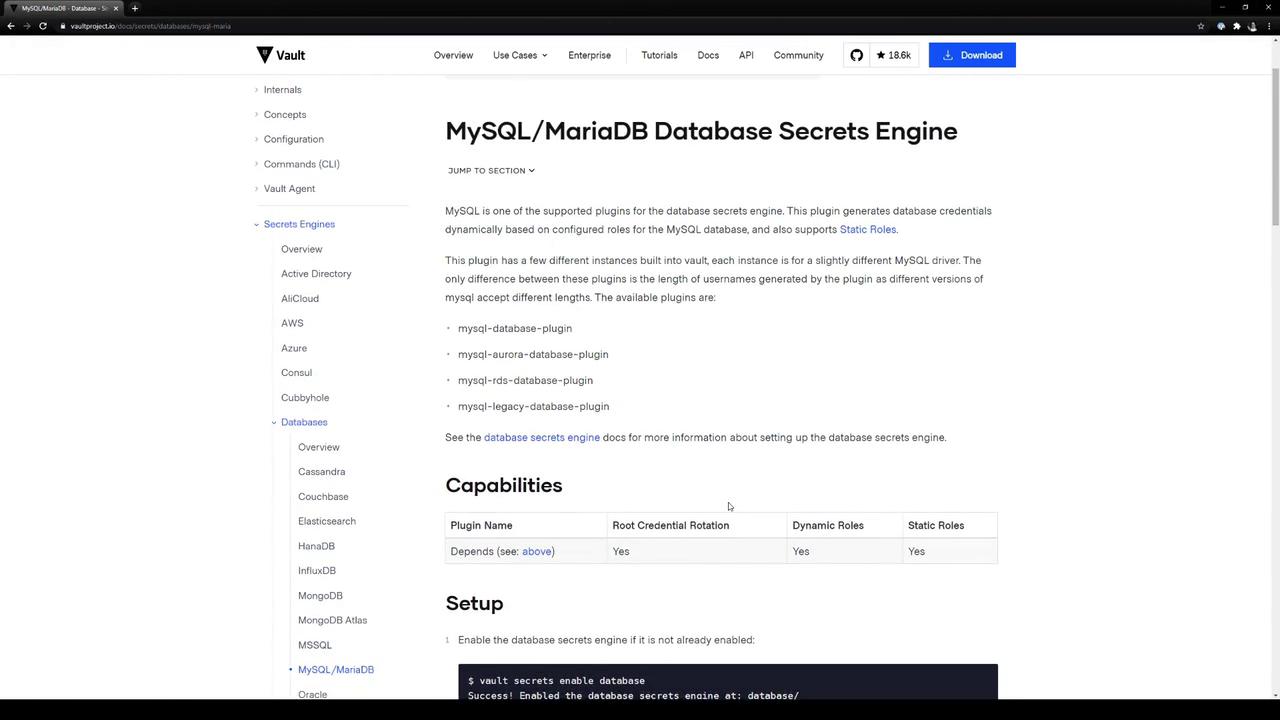This screenshot has height=720, width=1280.
Task: Expand the Configuration sidebar section
Action: (x=293, y=139)
